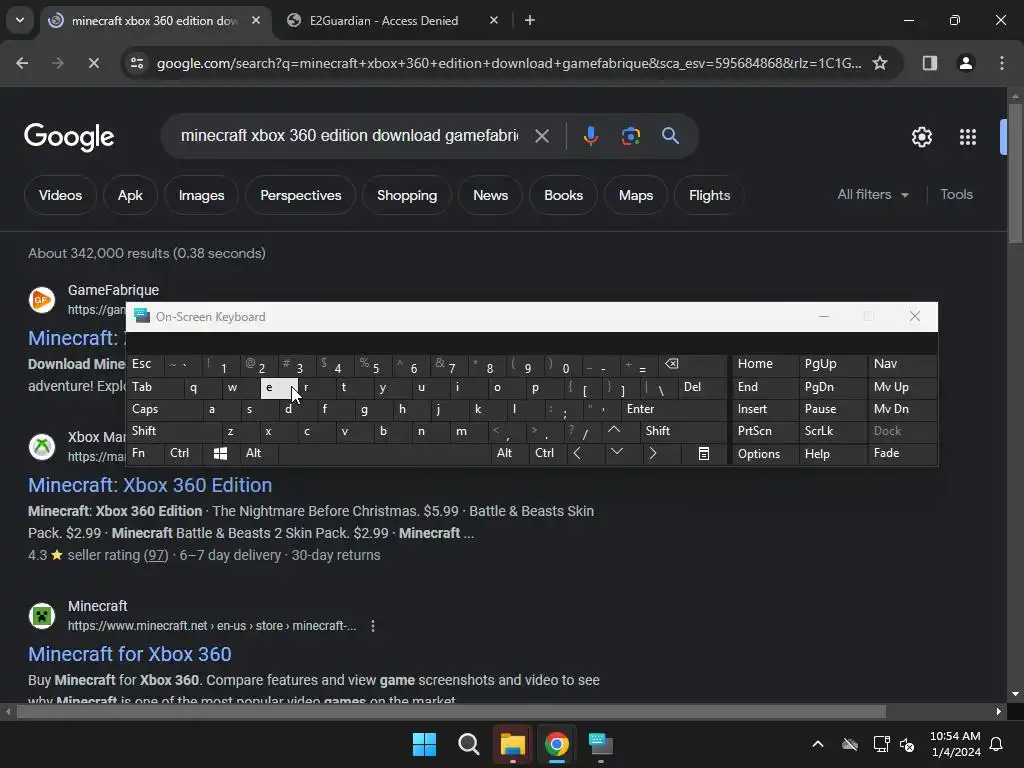The image size is (1024, 768).
Task: Show hidden system tray icons
Action: [818, 744]
